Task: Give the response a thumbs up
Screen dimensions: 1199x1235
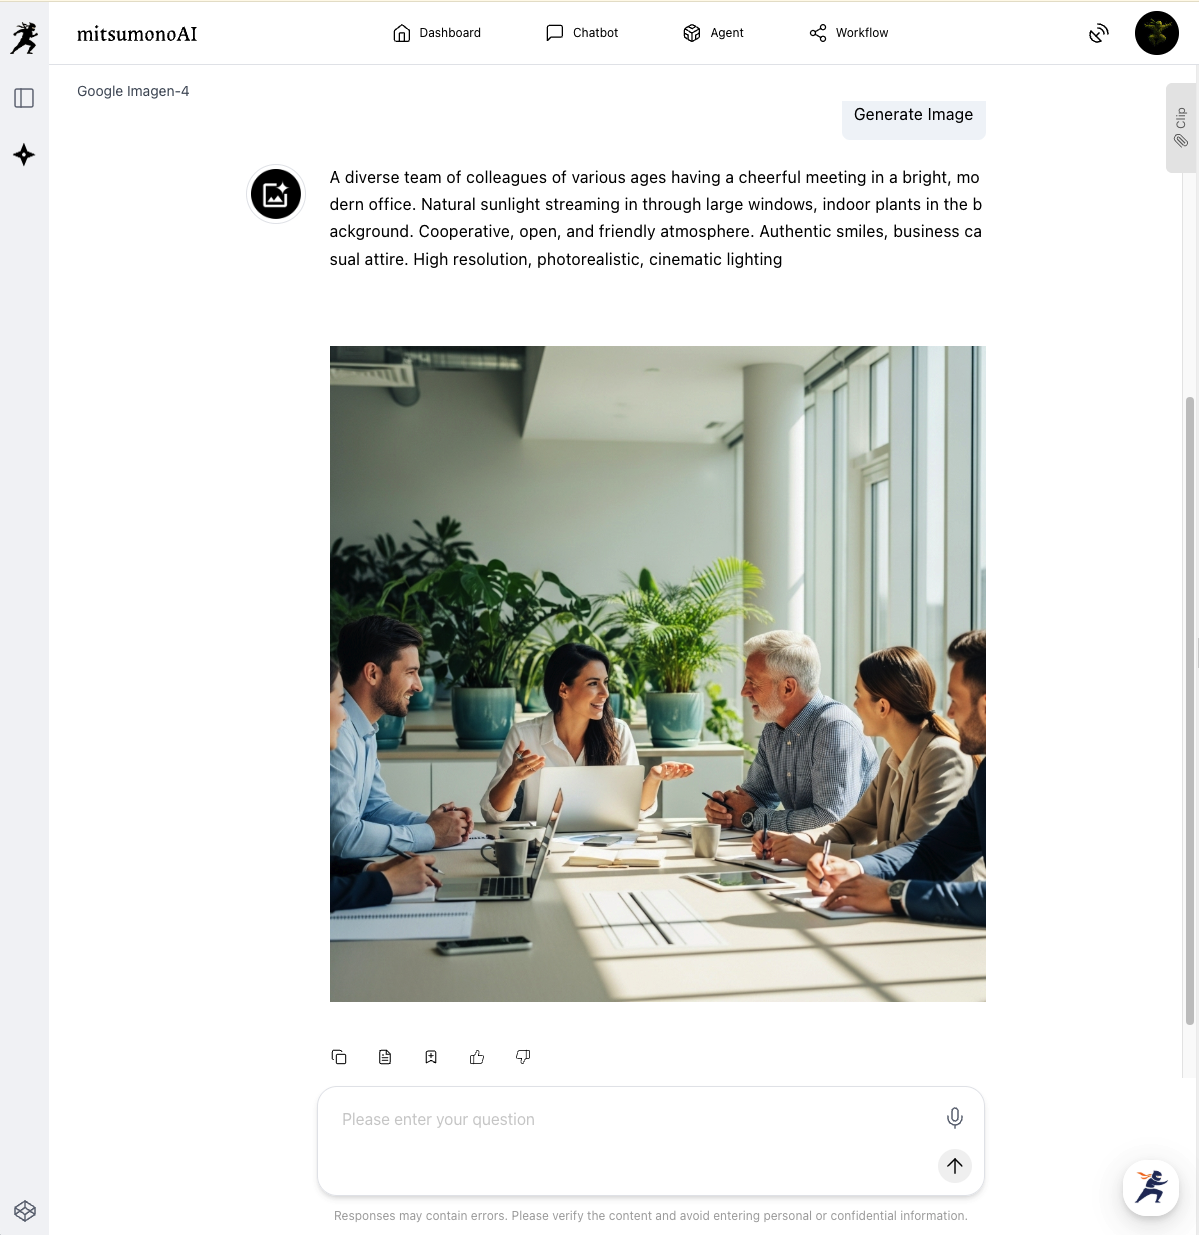Action: click(477, 1057)
